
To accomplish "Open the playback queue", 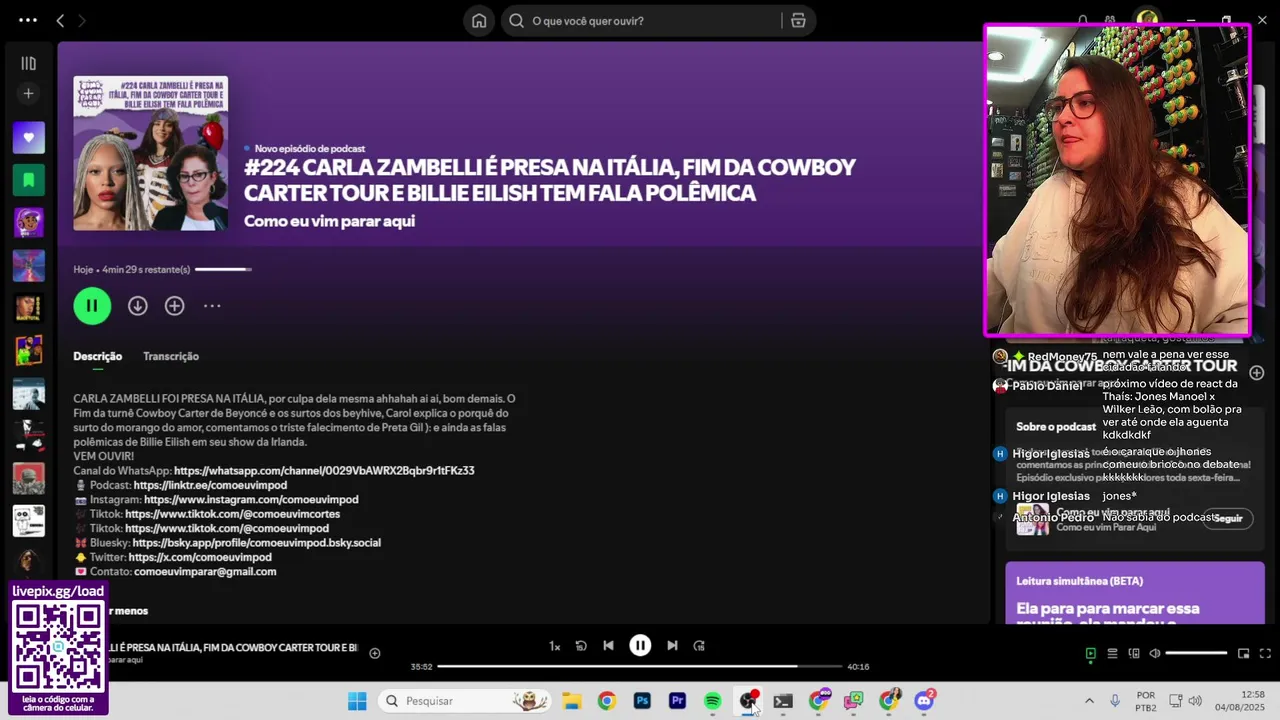I will tap(1112, 653).
